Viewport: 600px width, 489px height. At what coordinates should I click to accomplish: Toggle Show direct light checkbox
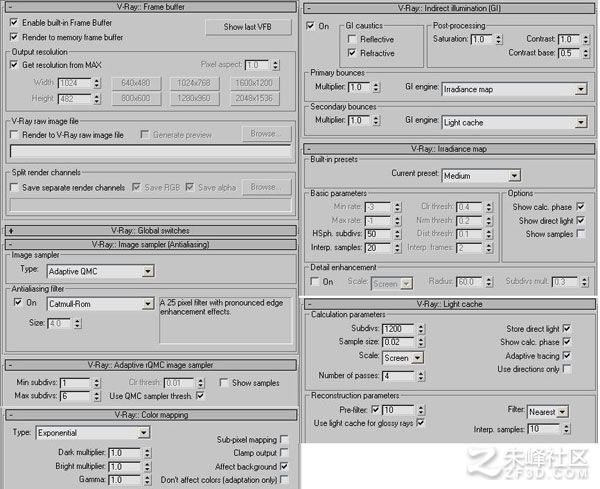(580, 220)
